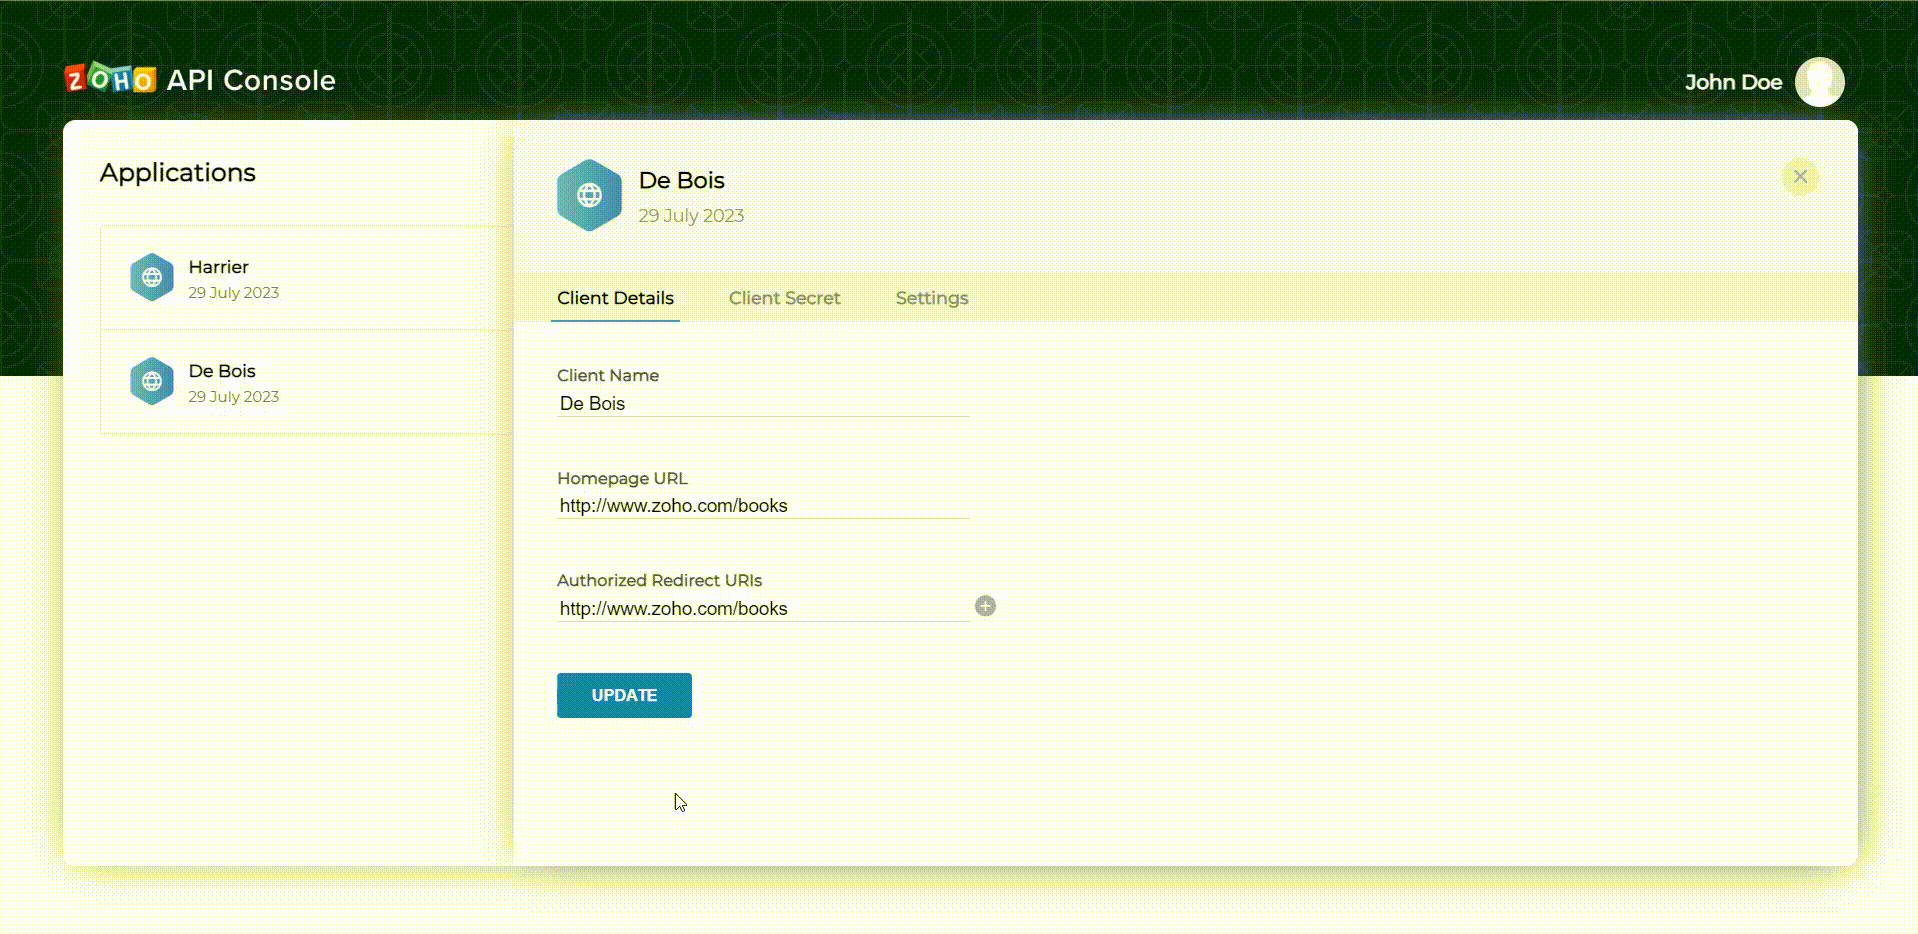Image resolution: width=1918 pixels, height=934 pixels.
Task: Close the De Bois details panel
Action: pos(1800,177)
